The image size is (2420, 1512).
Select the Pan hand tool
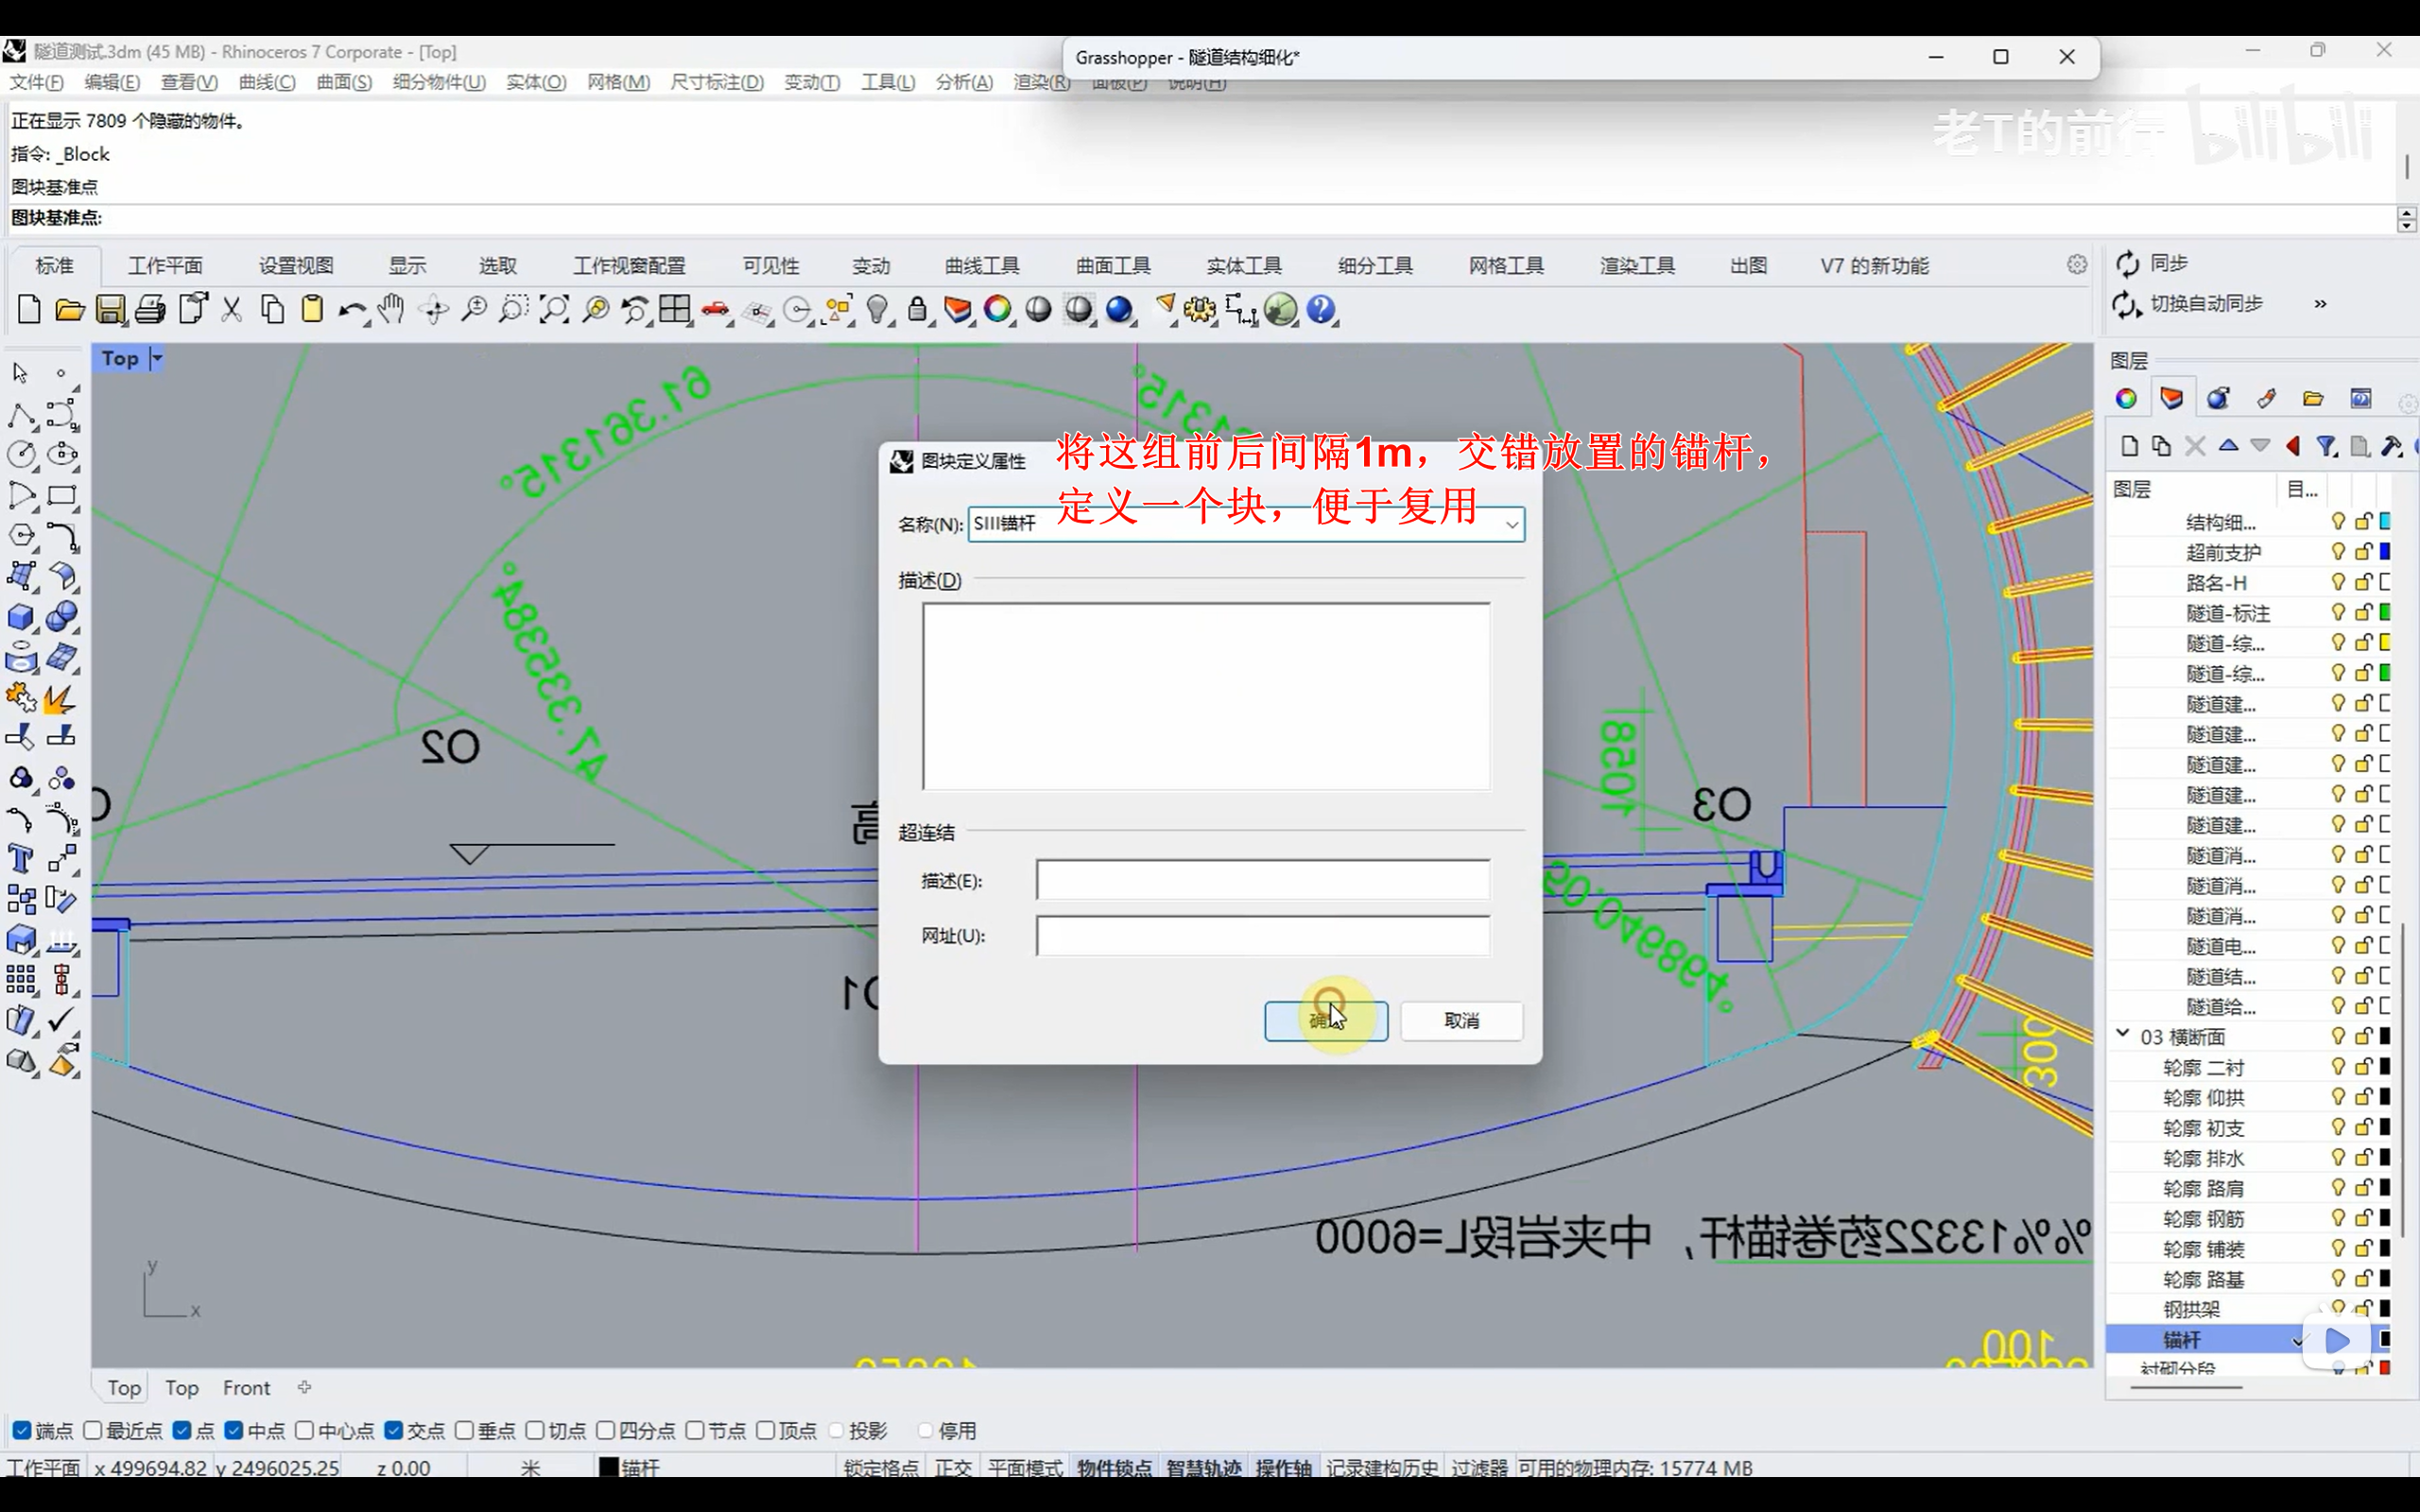pyautogui.click(x=391, y=310)
